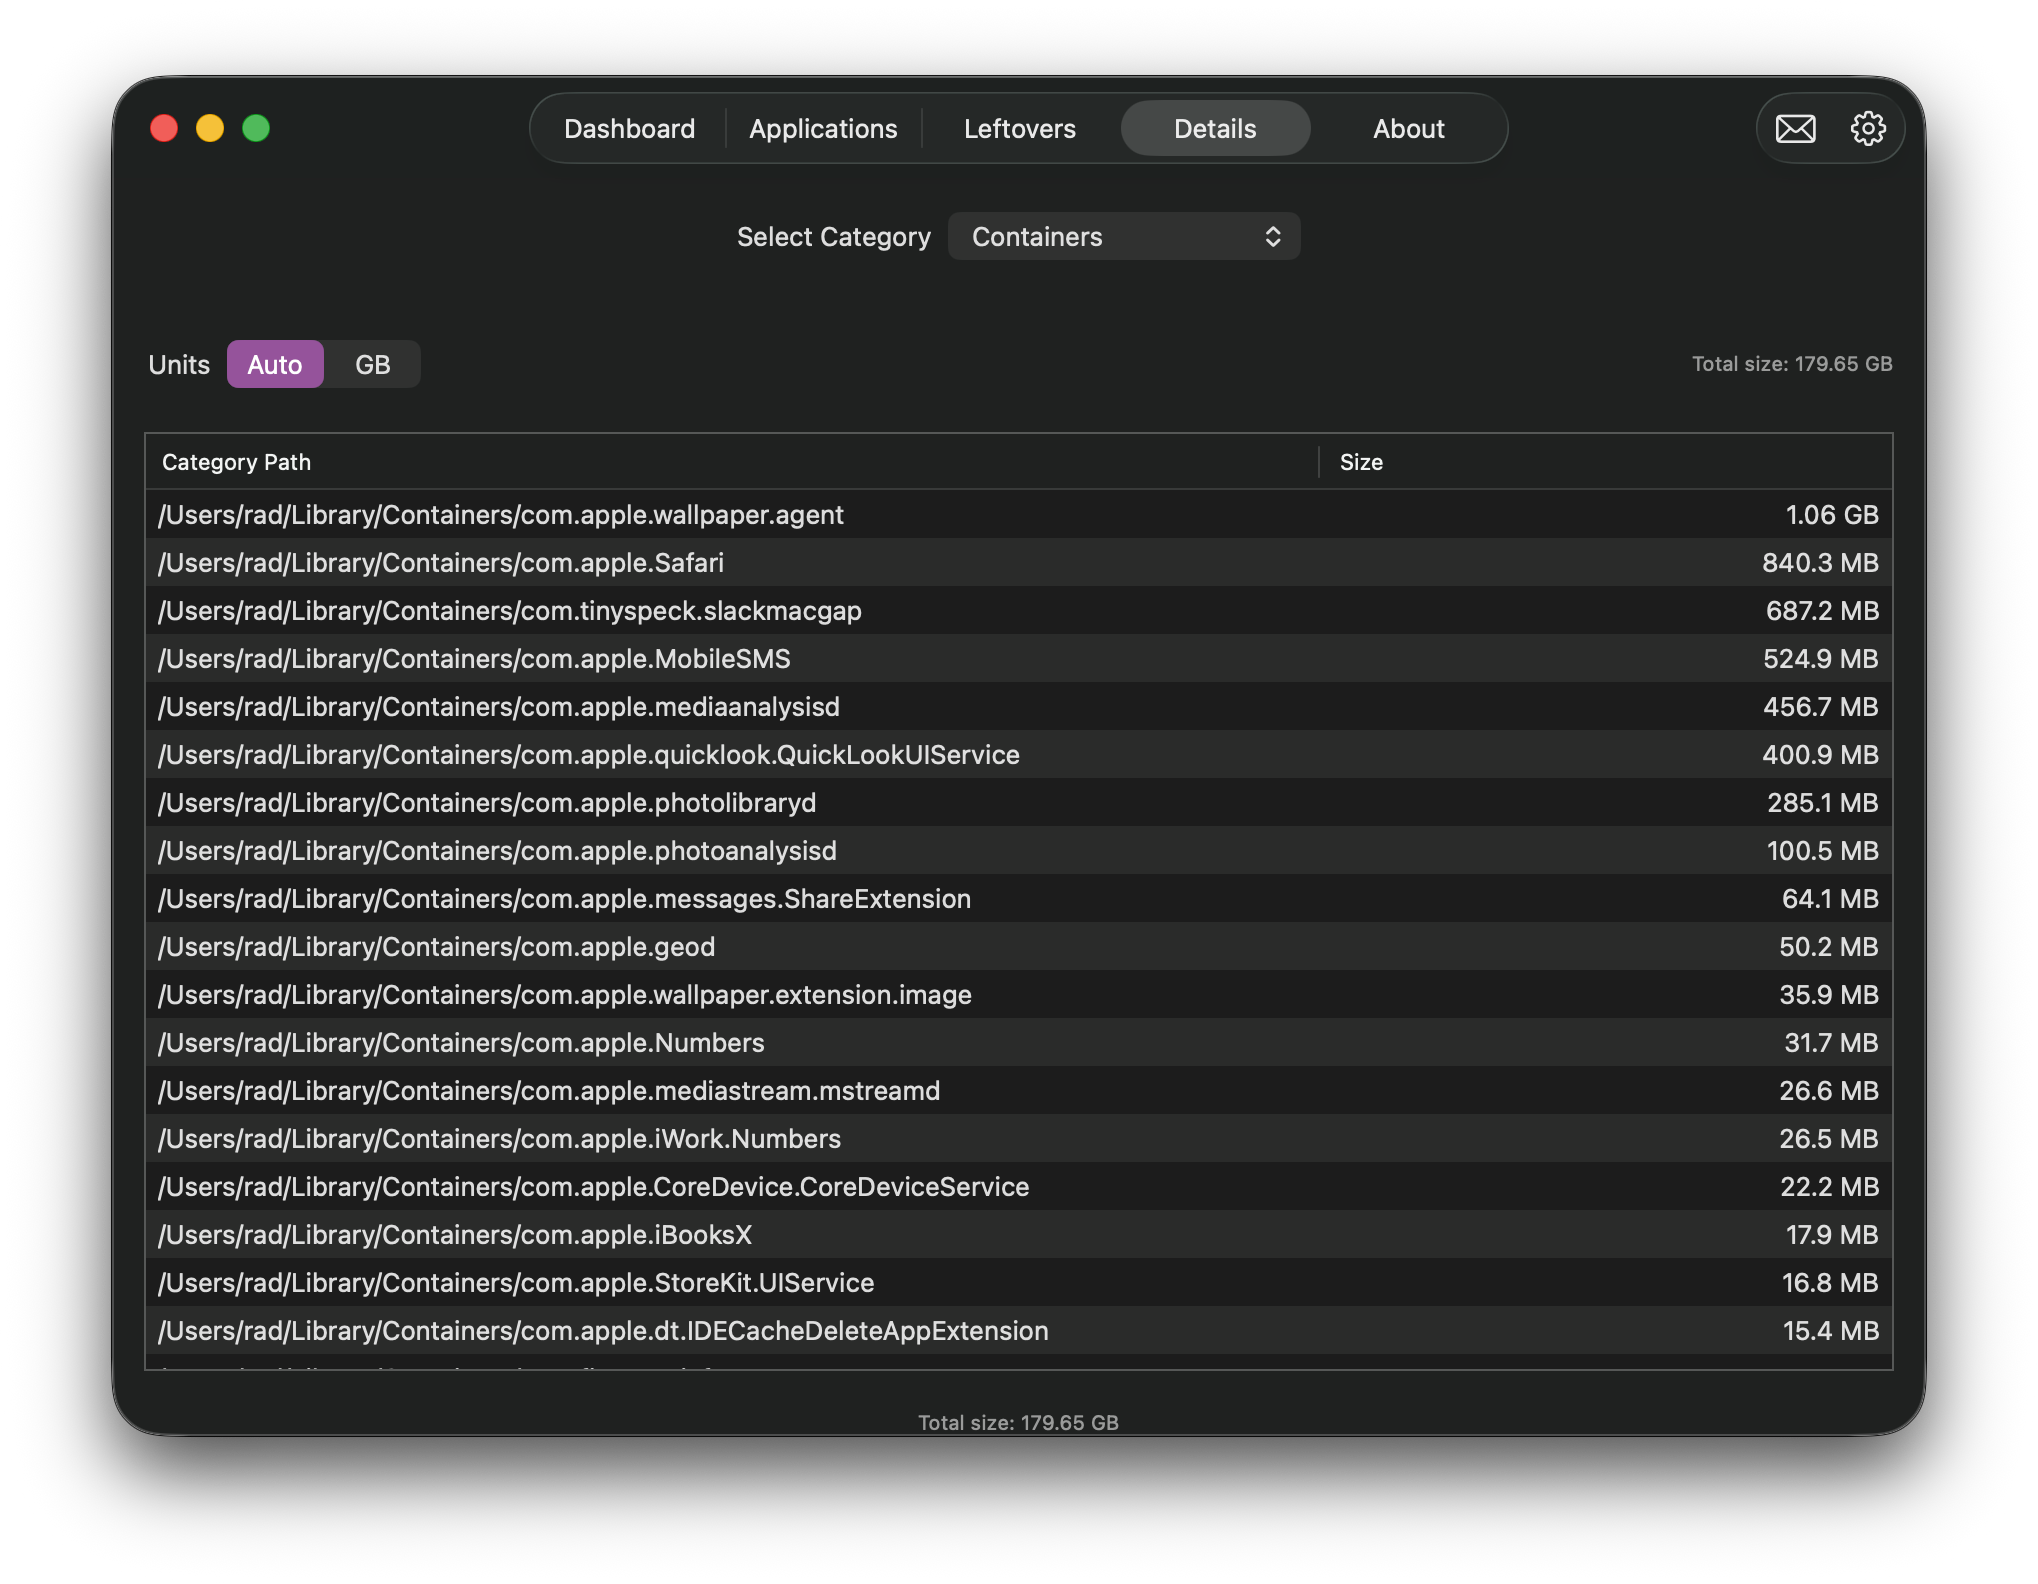This screenshot has width=2038, height=1584.
Task: Select the StoreKit.UIService row
Action: (1018, 1283)
